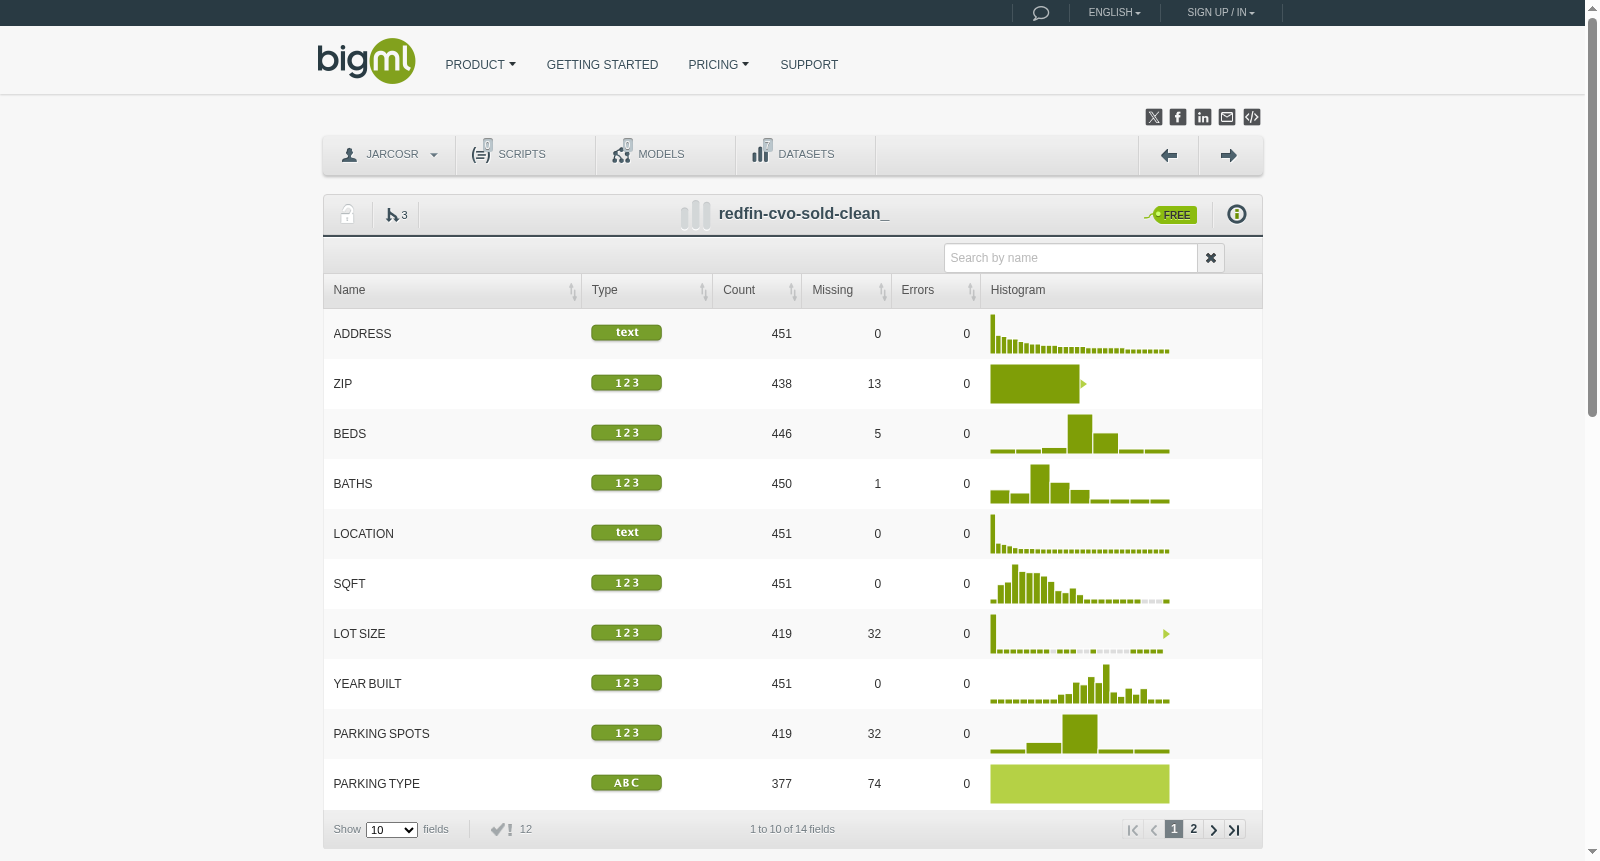The width and height of the screenshot is (1600, 861).
Task: Select the LOT SIZE field name
Action: point(359,634)
